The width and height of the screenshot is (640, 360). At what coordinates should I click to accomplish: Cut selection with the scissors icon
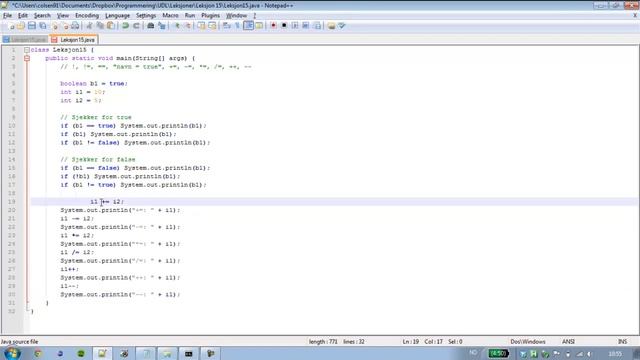tap(89, 26)
